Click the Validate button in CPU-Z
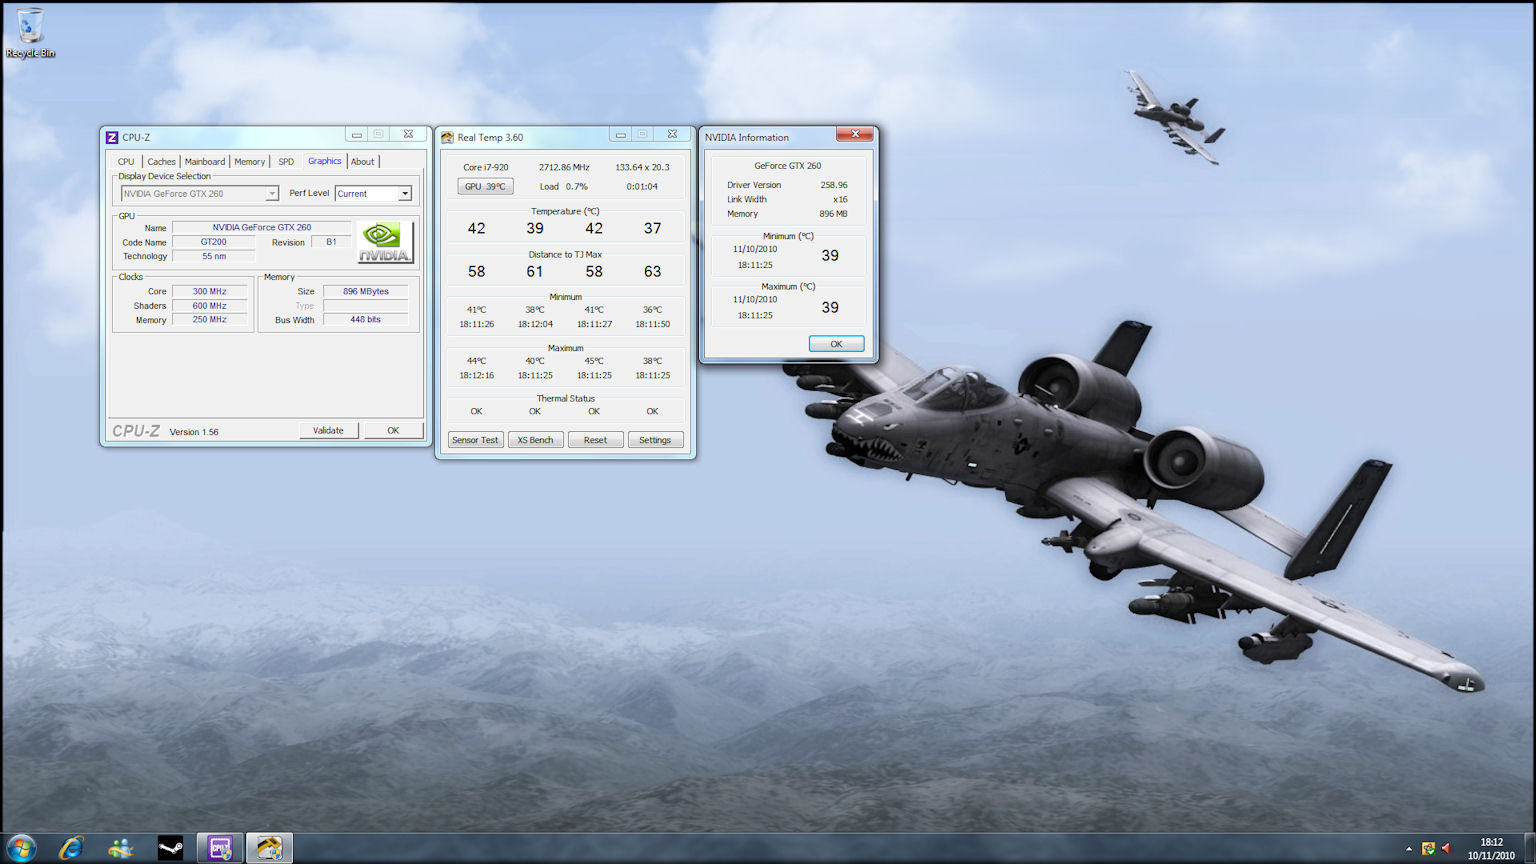Screen dimensions: 1536x864 (328, 431)
